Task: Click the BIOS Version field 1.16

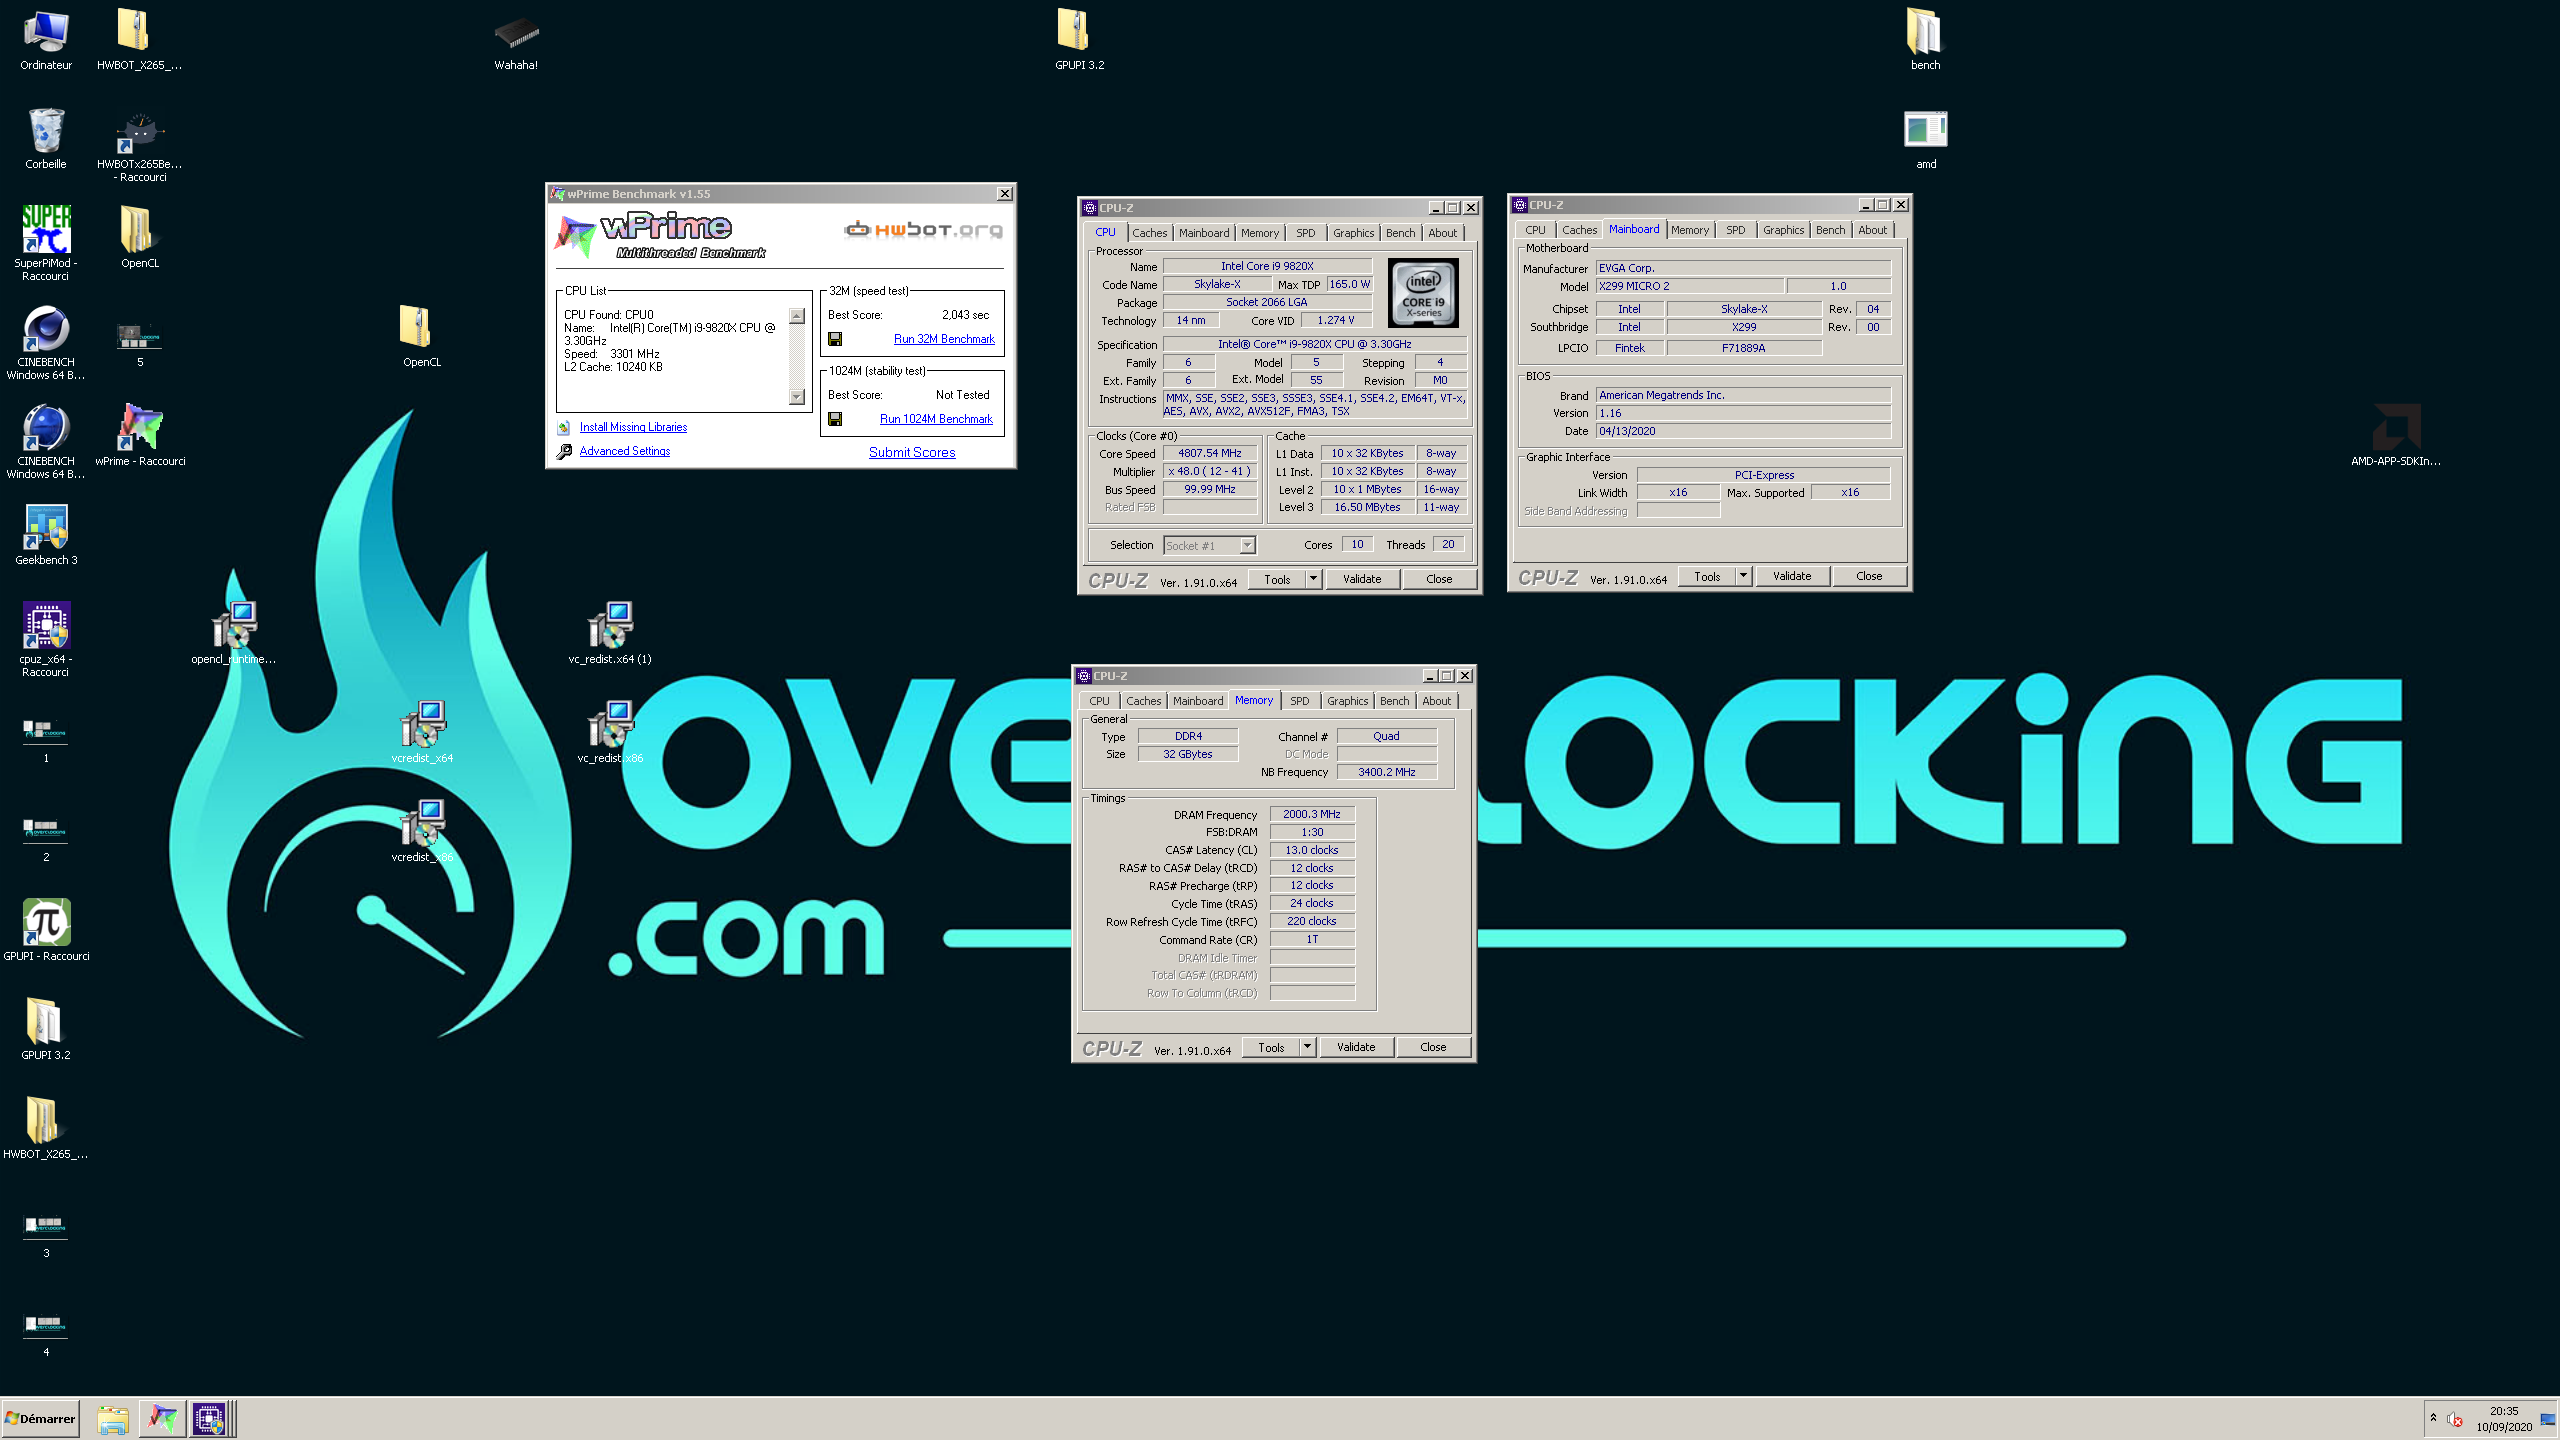Action: [x=1743, y=413]
